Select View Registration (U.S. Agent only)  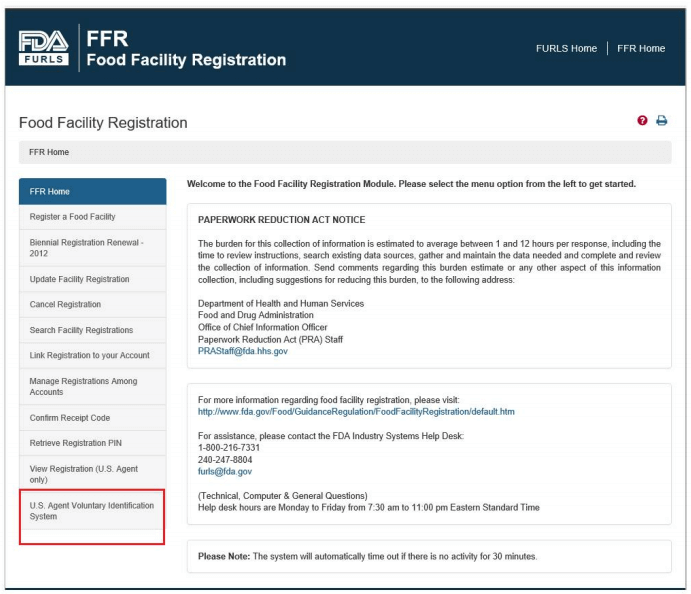tap(93, 474)
